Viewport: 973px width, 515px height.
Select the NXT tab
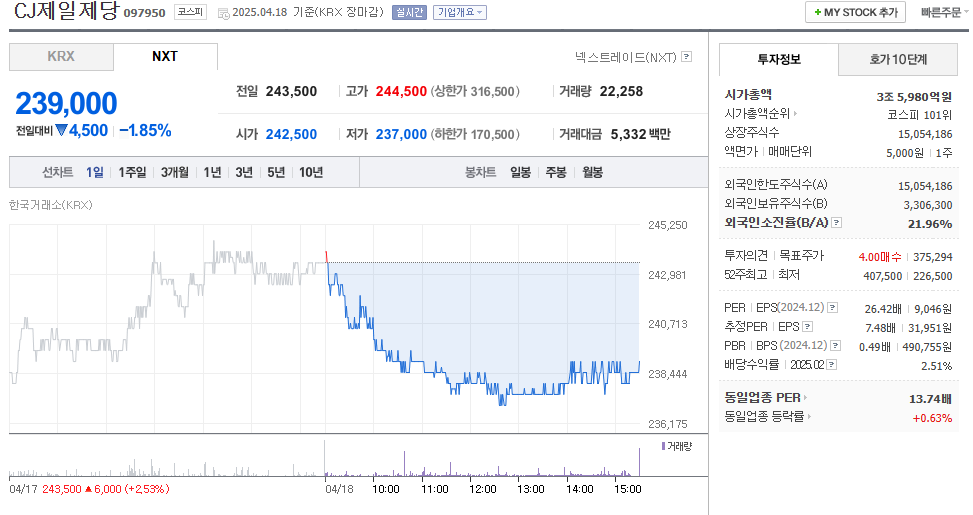point(165,56)
